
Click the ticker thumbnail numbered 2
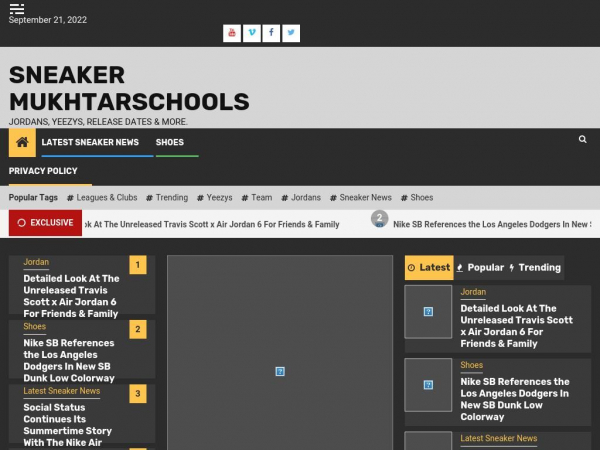coord(380,219)
